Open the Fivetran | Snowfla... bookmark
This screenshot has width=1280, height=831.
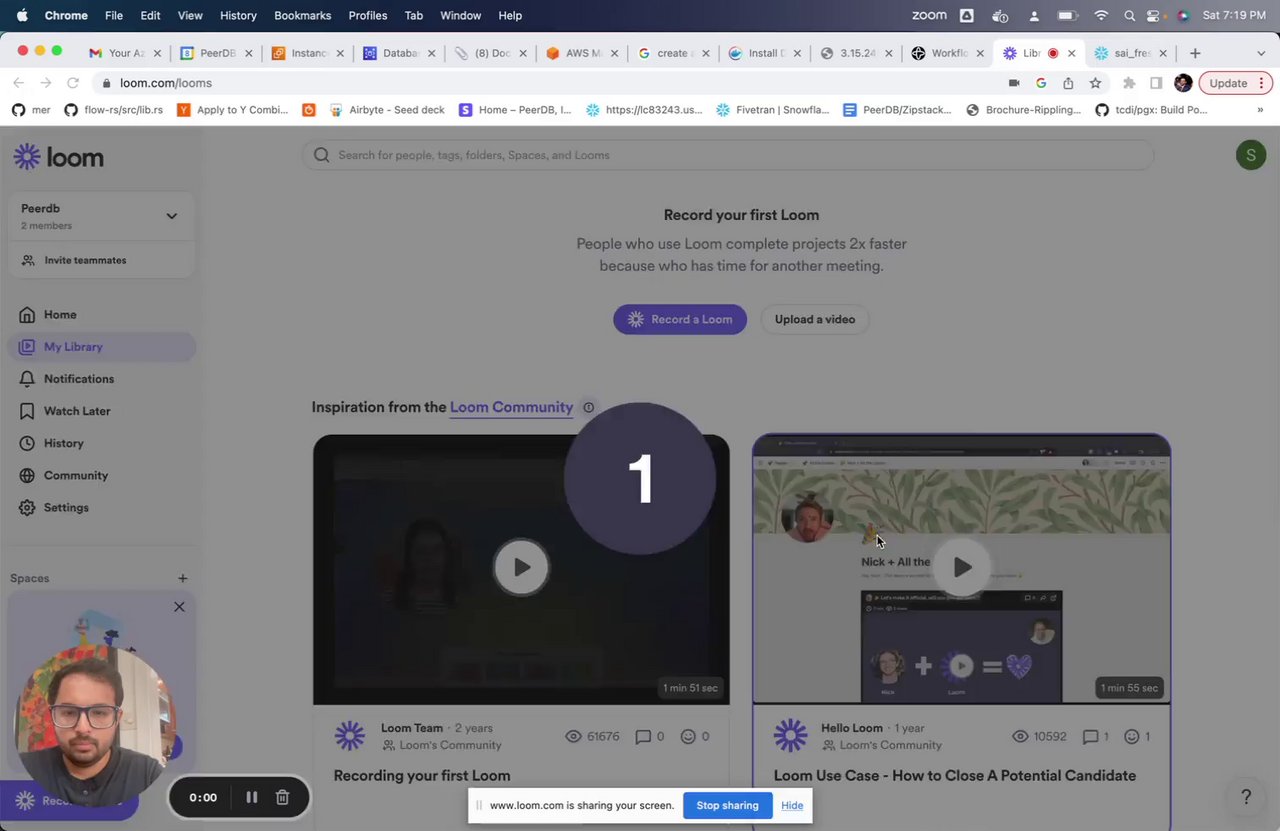click(x=773, y=110)
